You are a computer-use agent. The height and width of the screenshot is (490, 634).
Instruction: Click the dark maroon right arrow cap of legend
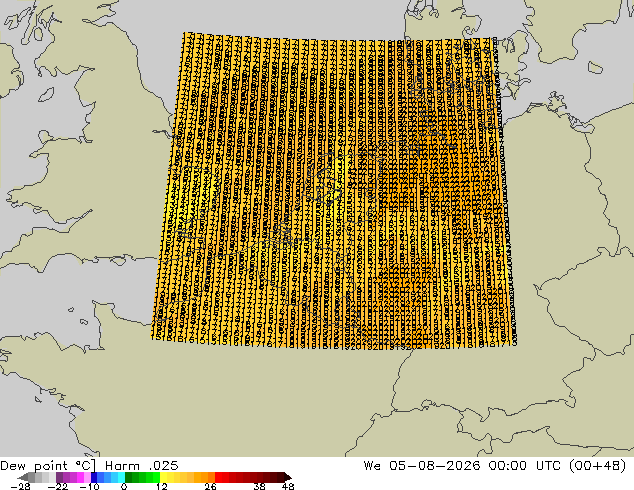click(x=287, y=477)
